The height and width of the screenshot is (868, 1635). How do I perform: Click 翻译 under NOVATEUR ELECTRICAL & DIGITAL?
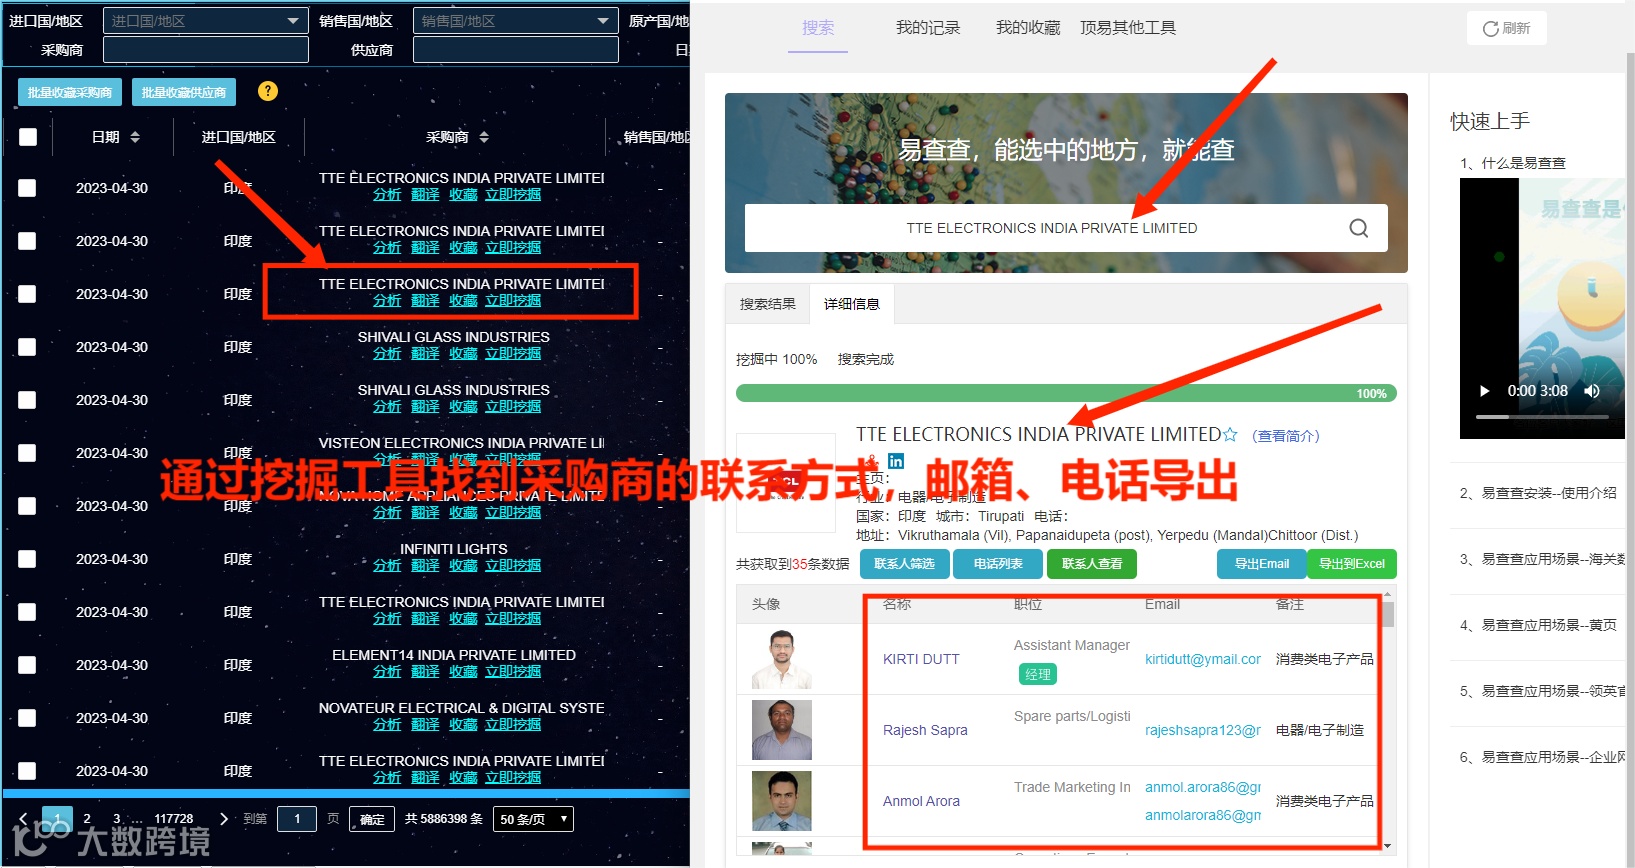425,725
